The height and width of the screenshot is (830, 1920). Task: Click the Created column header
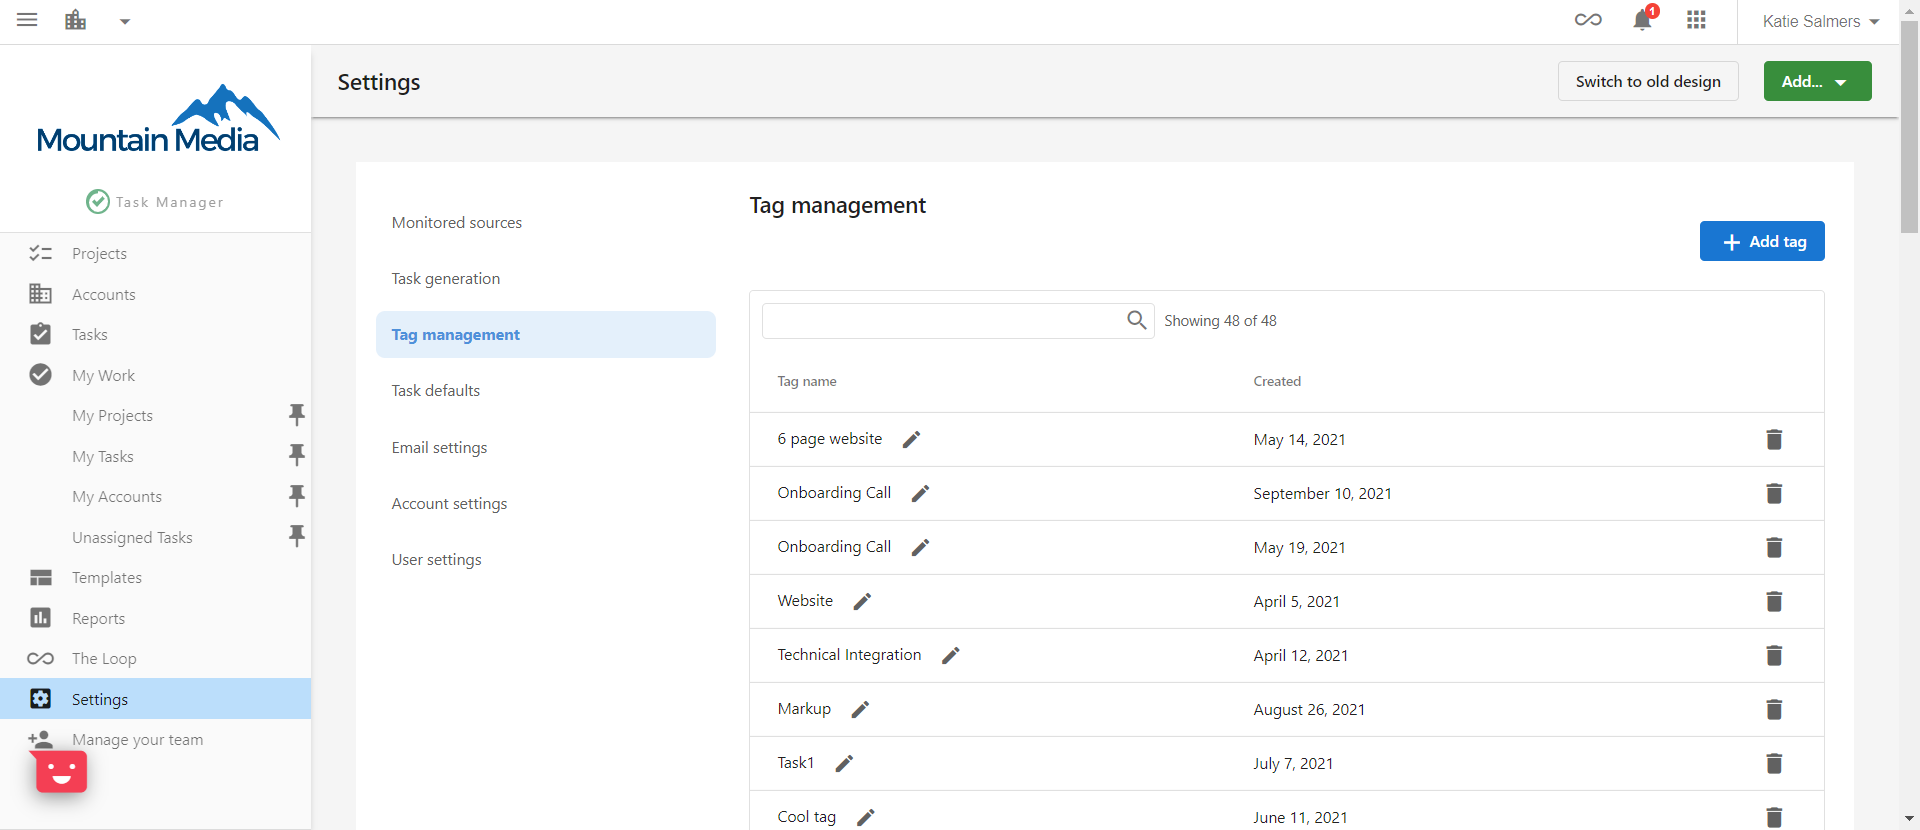(1277, 381)
